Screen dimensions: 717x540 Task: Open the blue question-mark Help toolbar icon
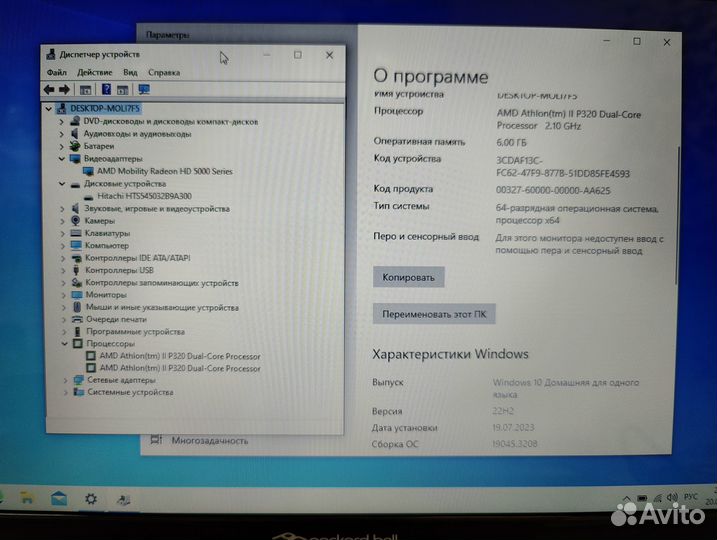tap(106, 90)
